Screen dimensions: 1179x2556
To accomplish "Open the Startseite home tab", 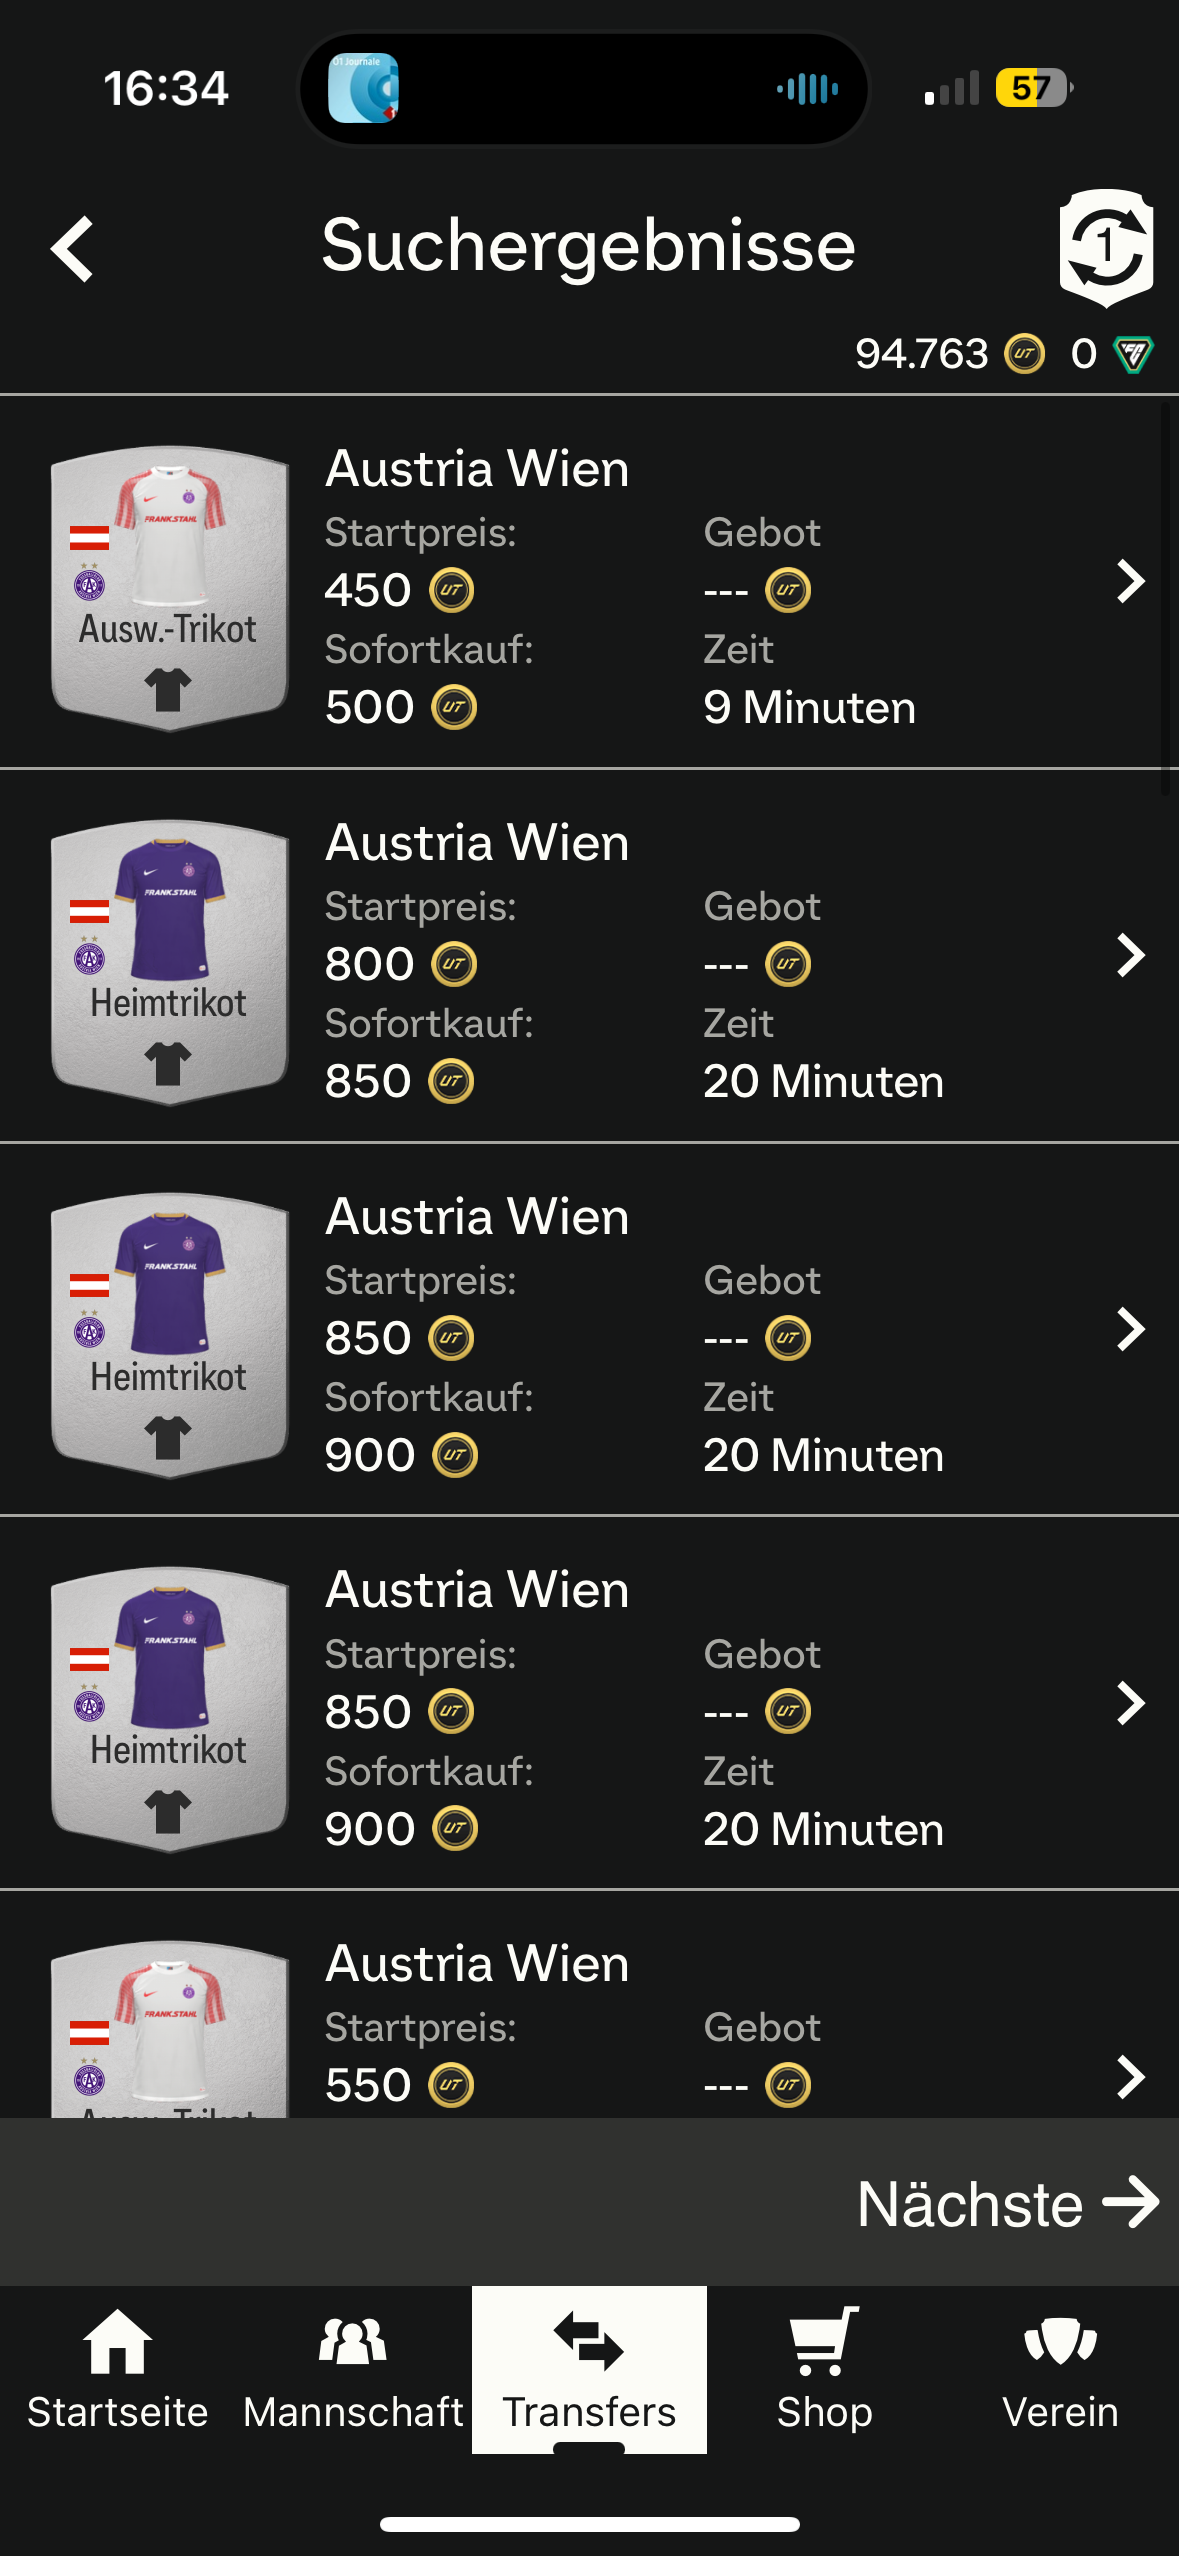I will point(117,2369).
